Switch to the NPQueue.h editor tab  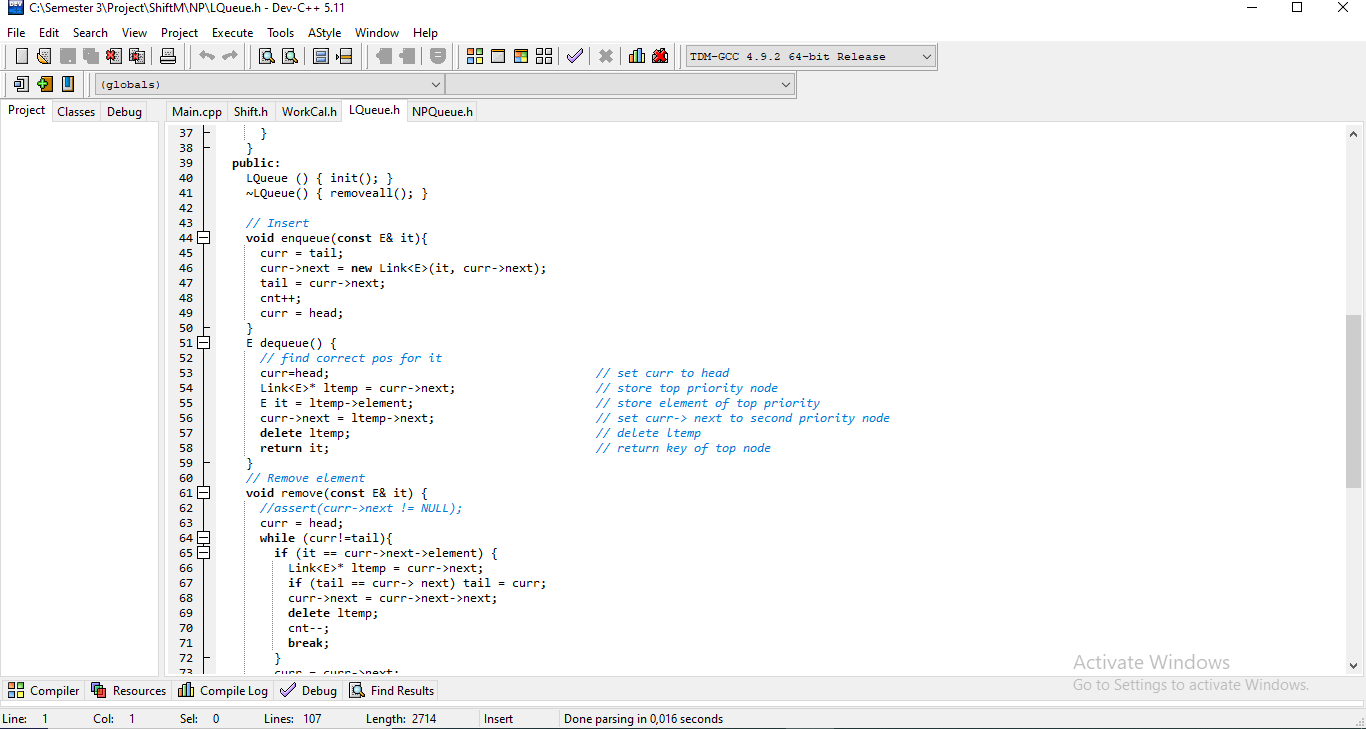(442, 111)
